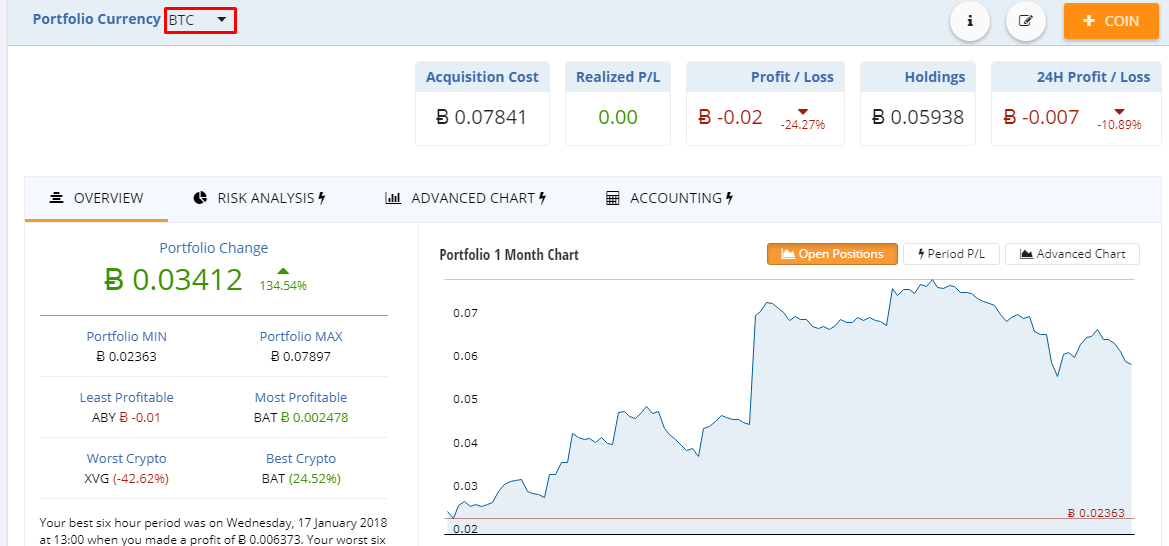Click the Profit / Loss red down arrow
The width and height of the screenshot is (1169, 546).
click(x=803, y=111)
